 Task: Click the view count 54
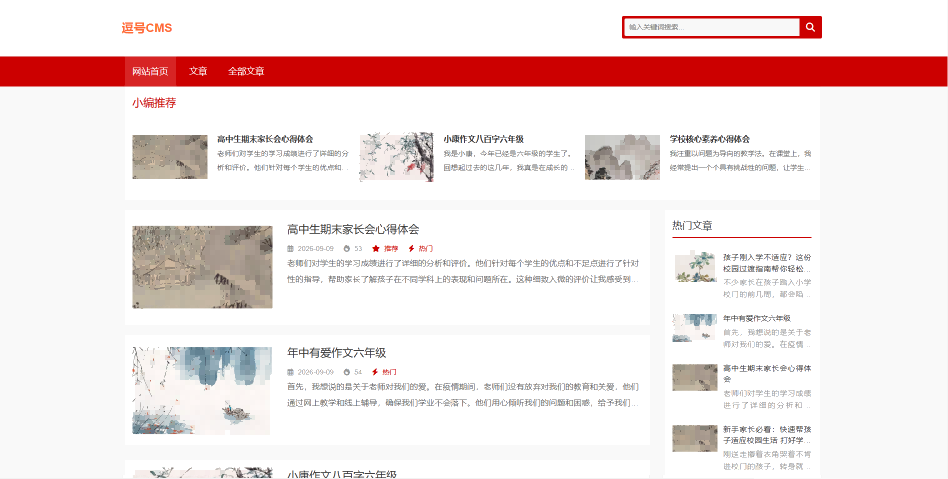[x=359, y=372]
